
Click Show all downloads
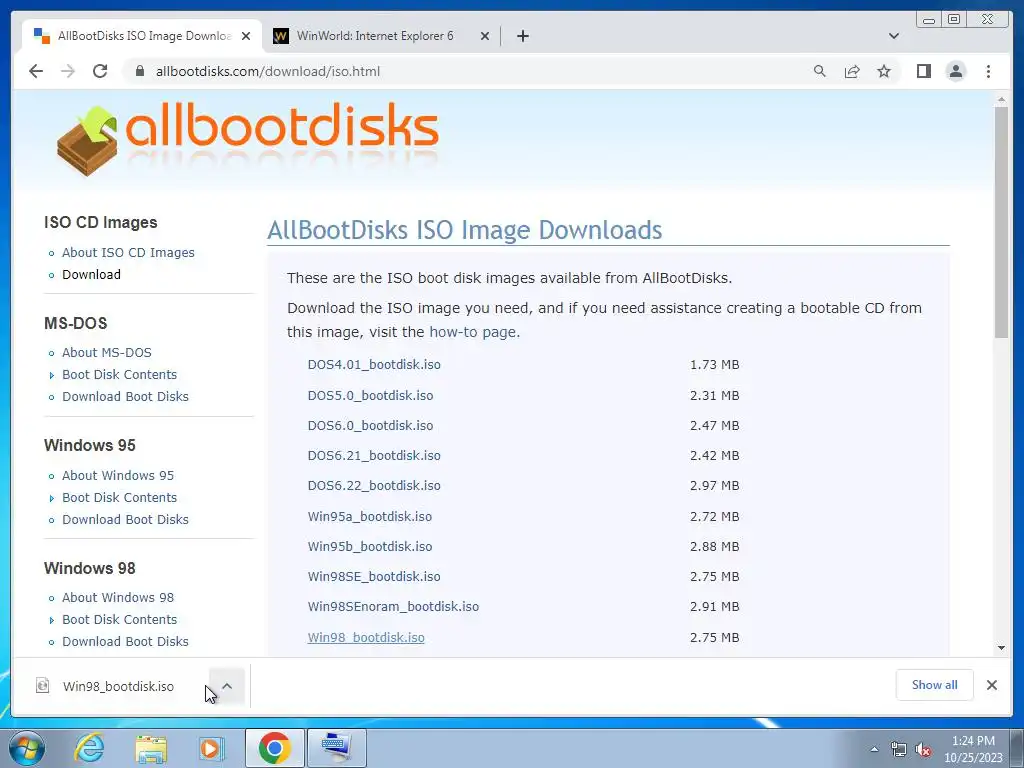coord(935,684)
